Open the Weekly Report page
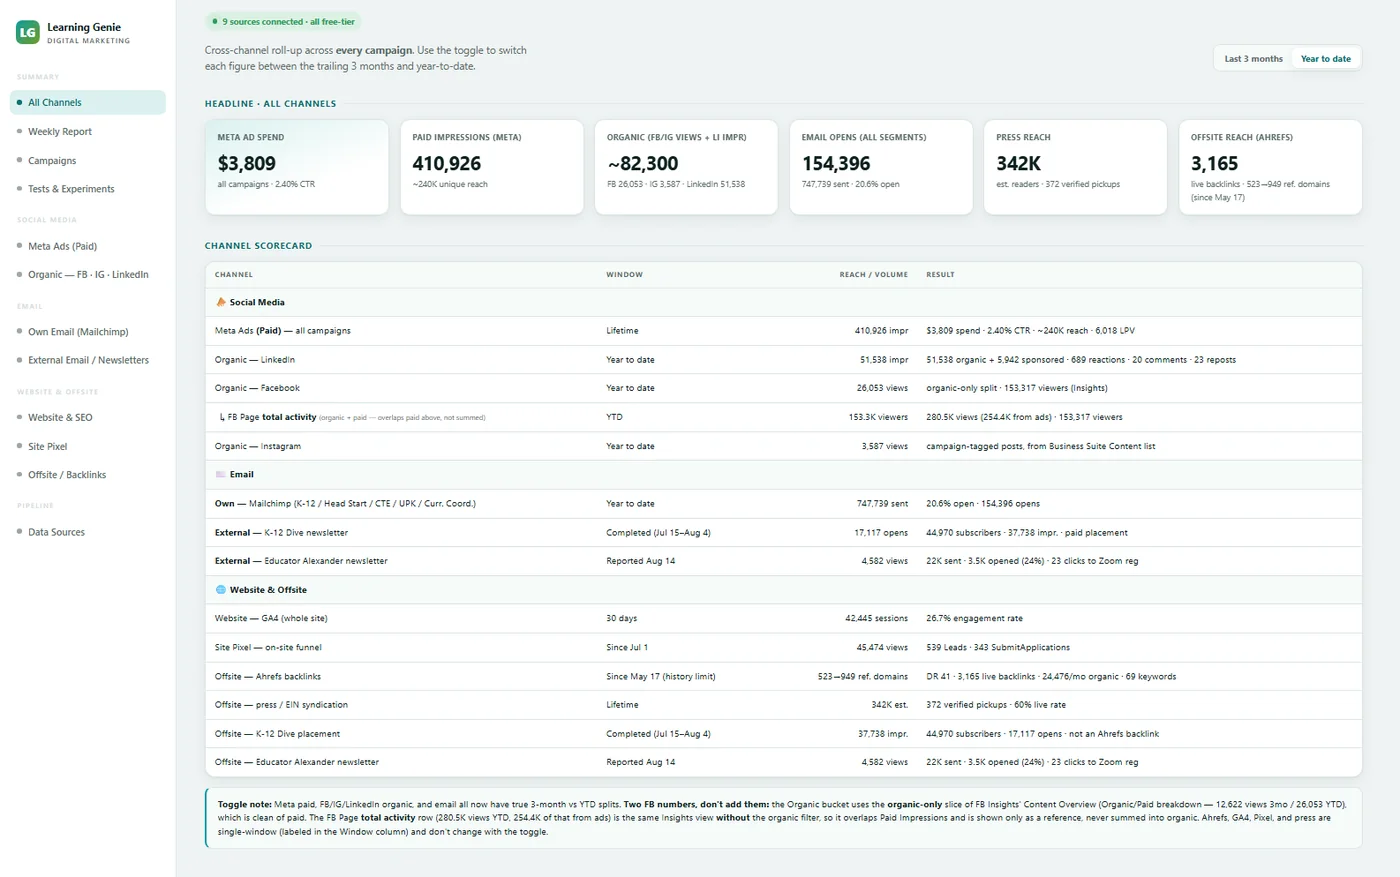The width and height of the screenshot is (1400, 877). pos(88,131)
